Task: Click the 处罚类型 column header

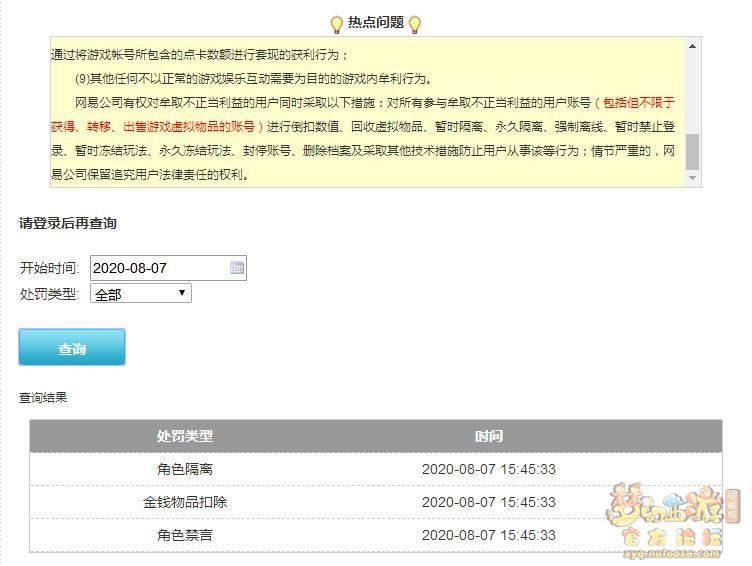Action: pyautogui.click(x=185, y=436)
